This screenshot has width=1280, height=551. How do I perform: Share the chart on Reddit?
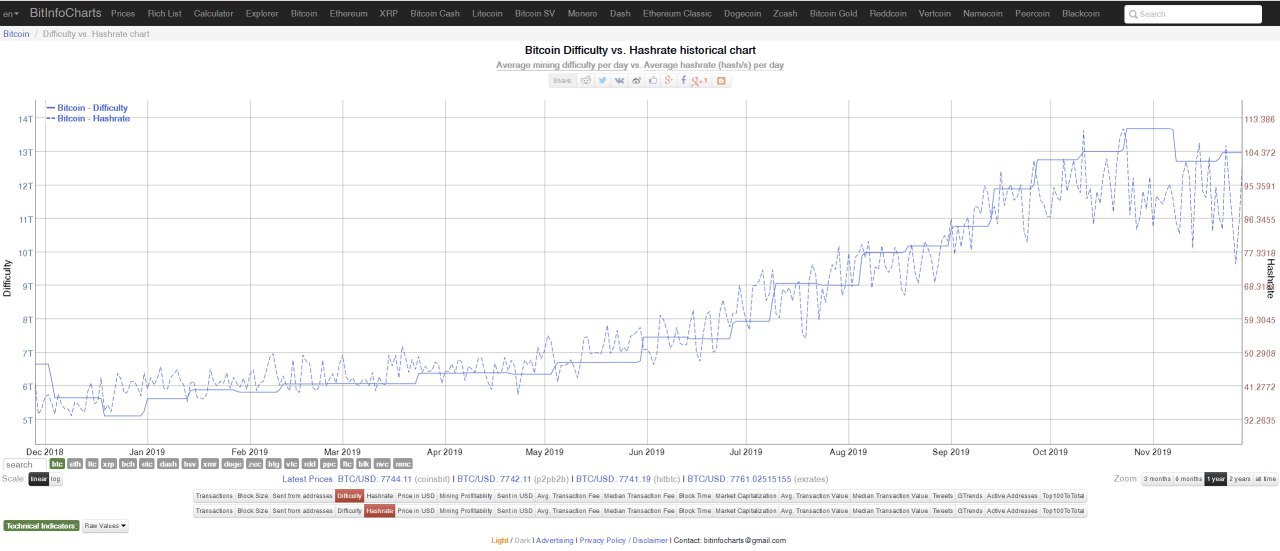pyautogui.click(x=586, y=80)
